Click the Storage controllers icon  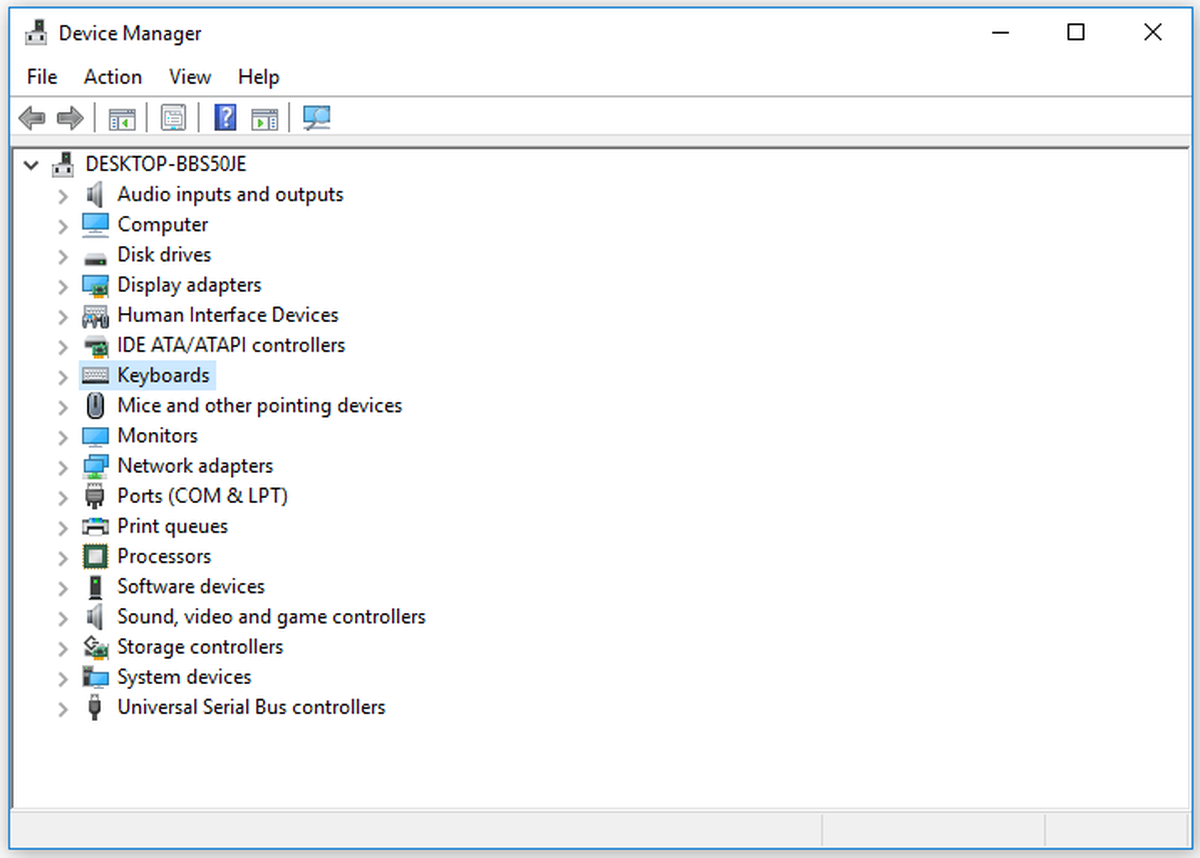(95, 647)
